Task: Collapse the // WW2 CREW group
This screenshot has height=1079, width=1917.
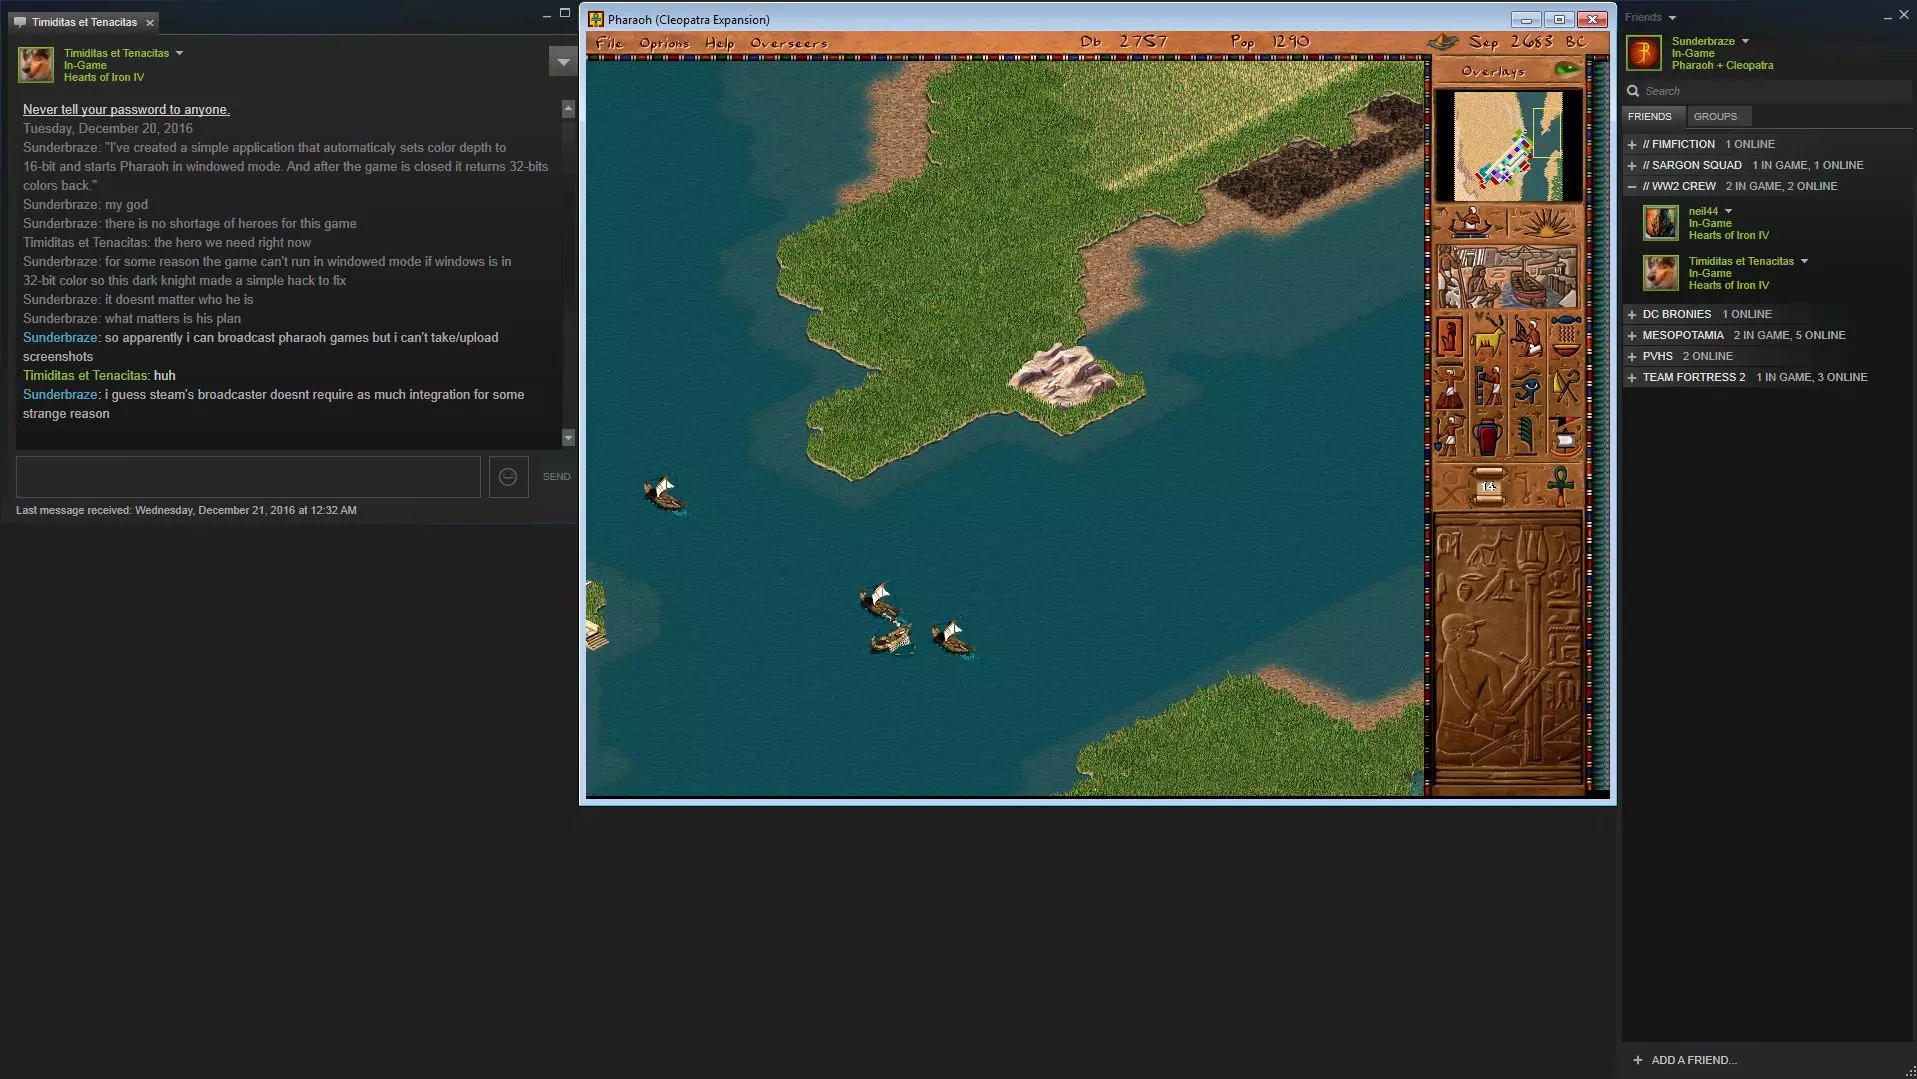Action: coord(1632,187)
